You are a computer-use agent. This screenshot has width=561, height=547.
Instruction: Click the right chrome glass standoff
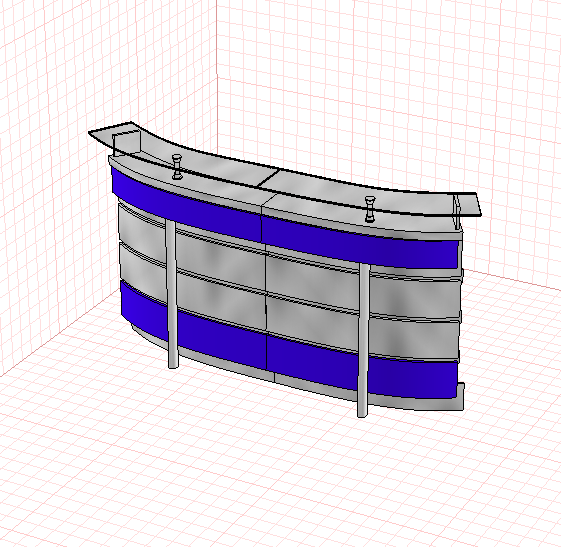pos(370,209)
